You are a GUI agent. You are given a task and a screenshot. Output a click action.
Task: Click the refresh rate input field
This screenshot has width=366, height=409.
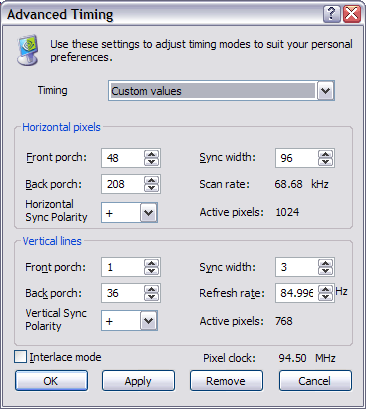297,293
